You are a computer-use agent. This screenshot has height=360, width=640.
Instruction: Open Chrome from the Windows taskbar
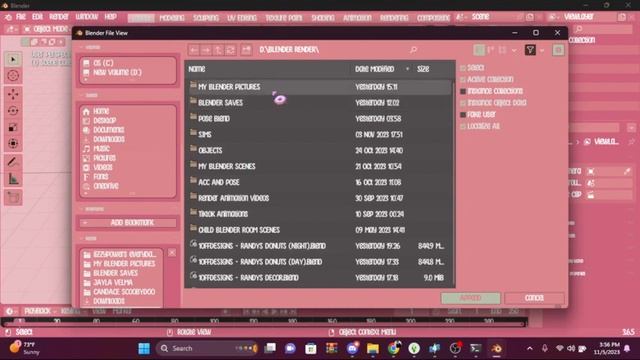click(x=394, y=349)
